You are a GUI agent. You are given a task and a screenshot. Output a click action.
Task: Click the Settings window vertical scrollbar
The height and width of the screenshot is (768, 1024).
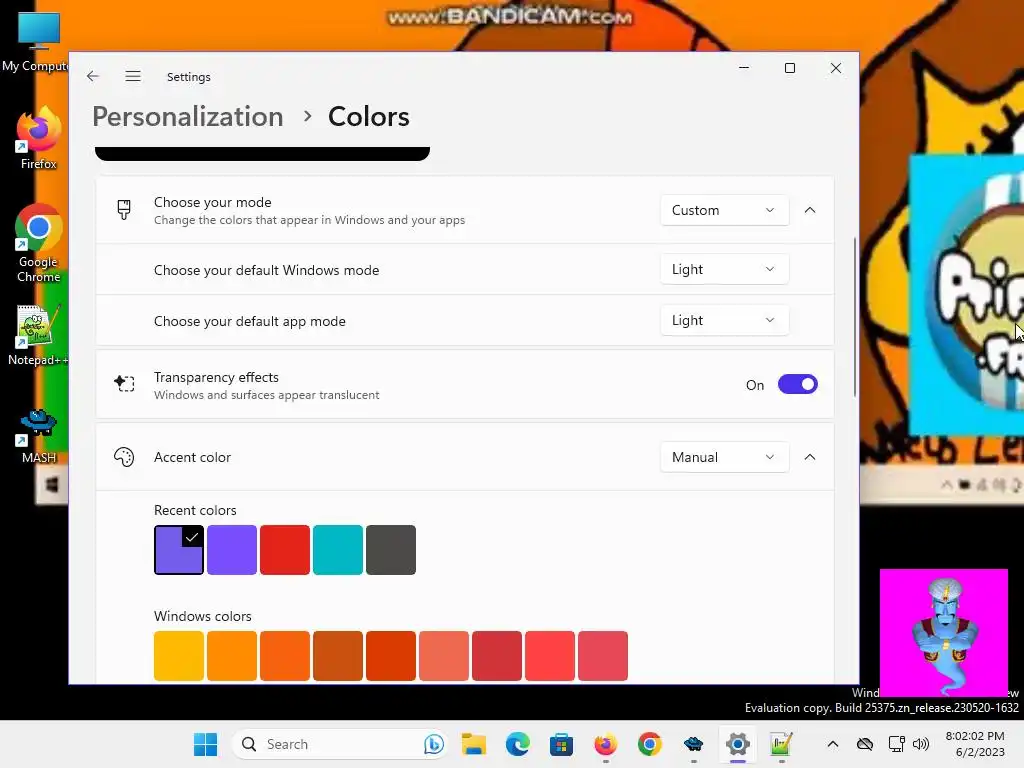point(854,317)
